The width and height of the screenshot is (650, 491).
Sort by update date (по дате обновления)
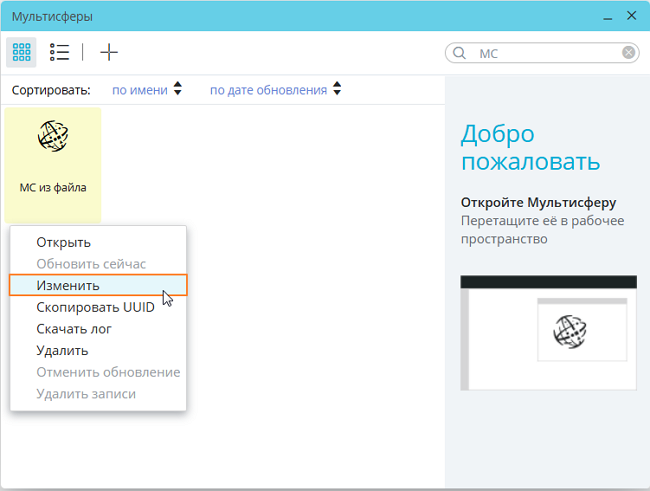[x=268, y=90]
